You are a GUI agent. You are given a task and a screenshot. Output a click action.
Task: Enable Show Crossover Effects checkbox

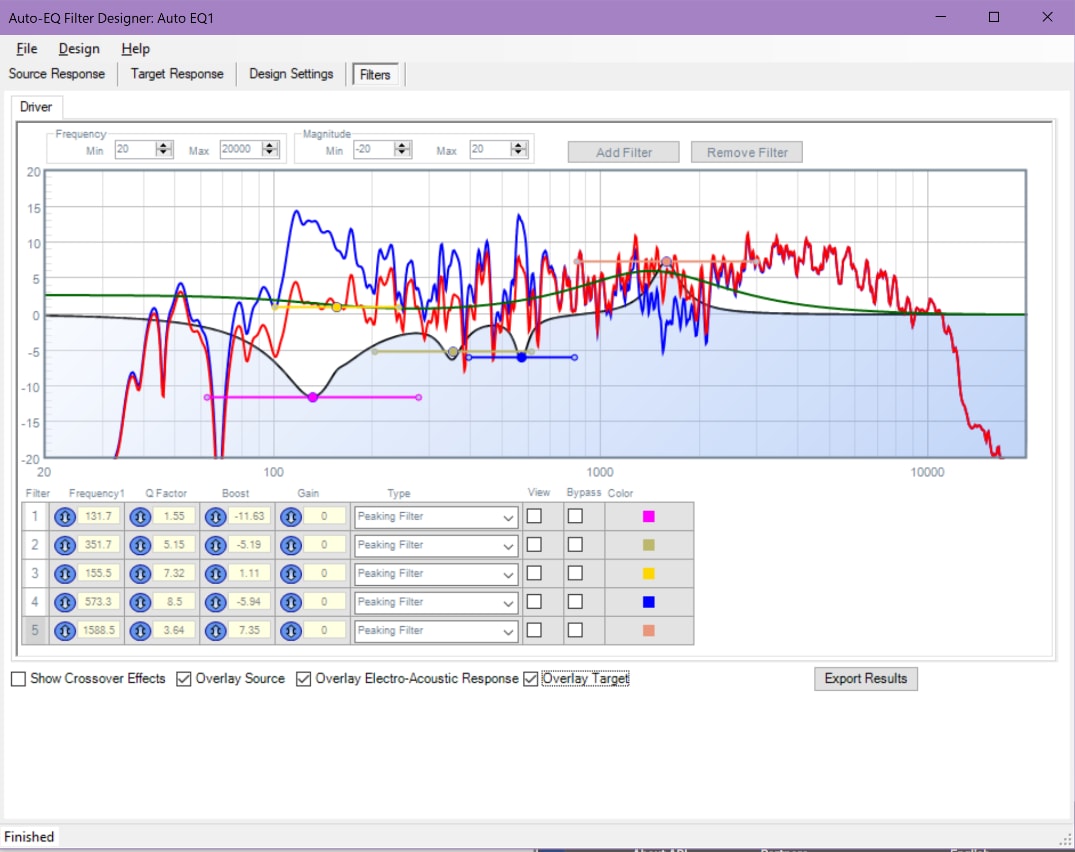[x=19, y=679]
